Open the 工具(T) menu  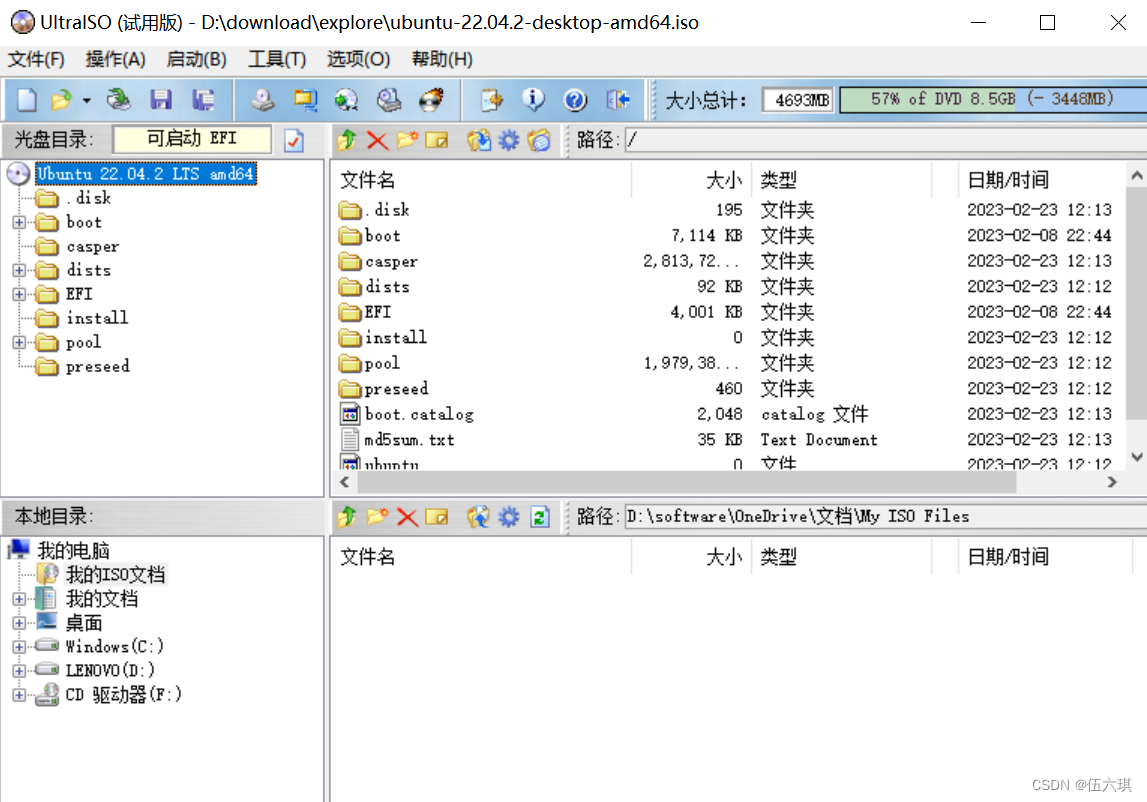coord(277,59)
